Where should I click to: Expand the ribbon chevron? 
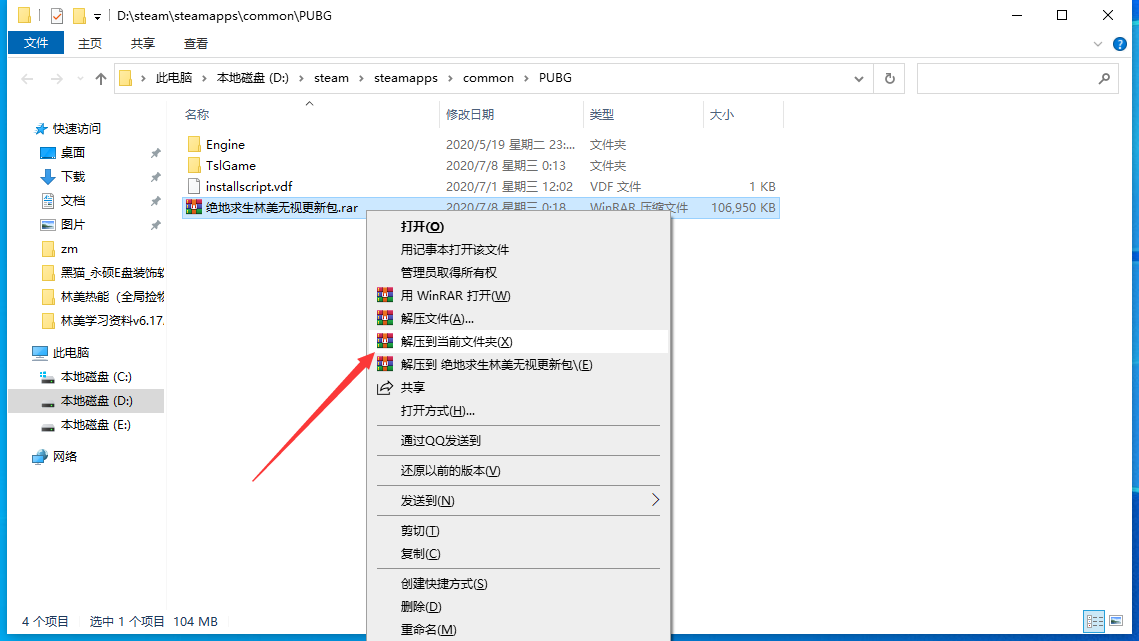[x=1098, y=44]
